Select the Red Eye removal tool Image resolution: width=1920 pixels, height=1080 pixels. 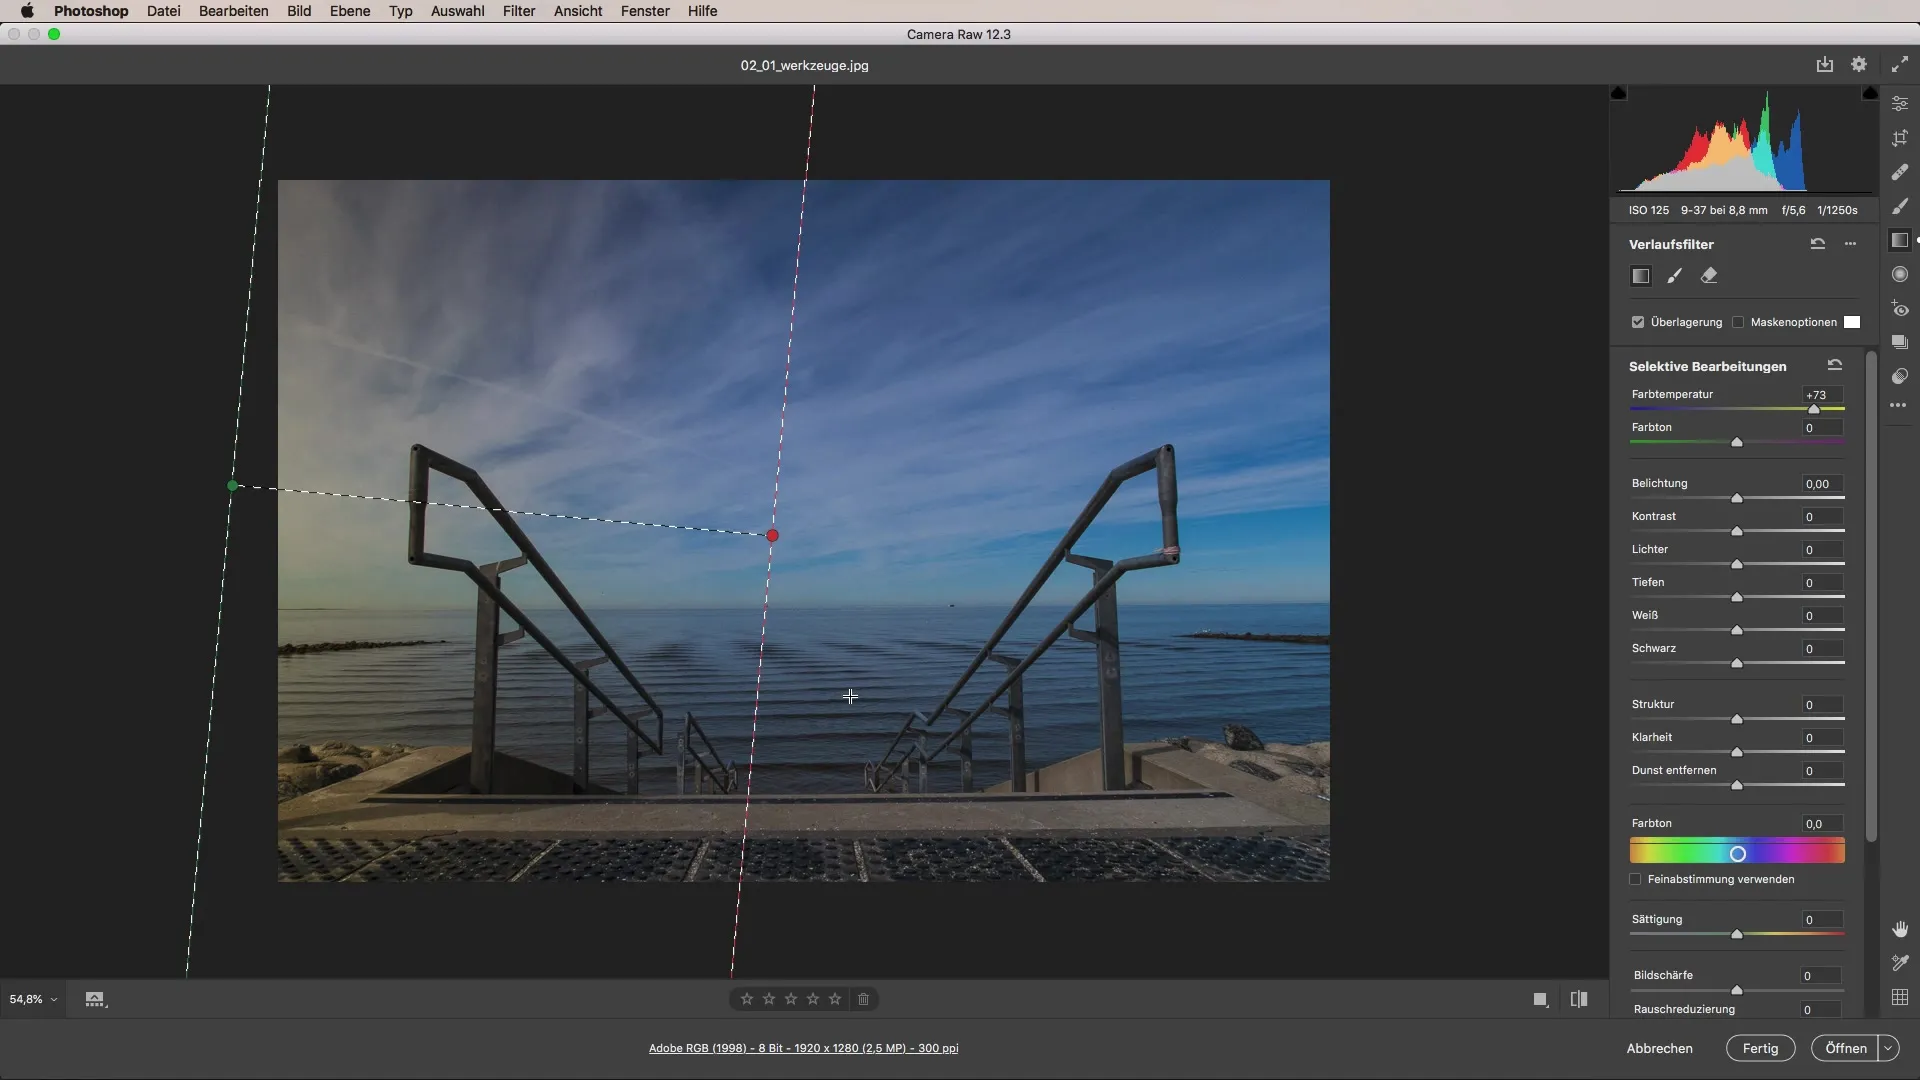(1900, 308)
